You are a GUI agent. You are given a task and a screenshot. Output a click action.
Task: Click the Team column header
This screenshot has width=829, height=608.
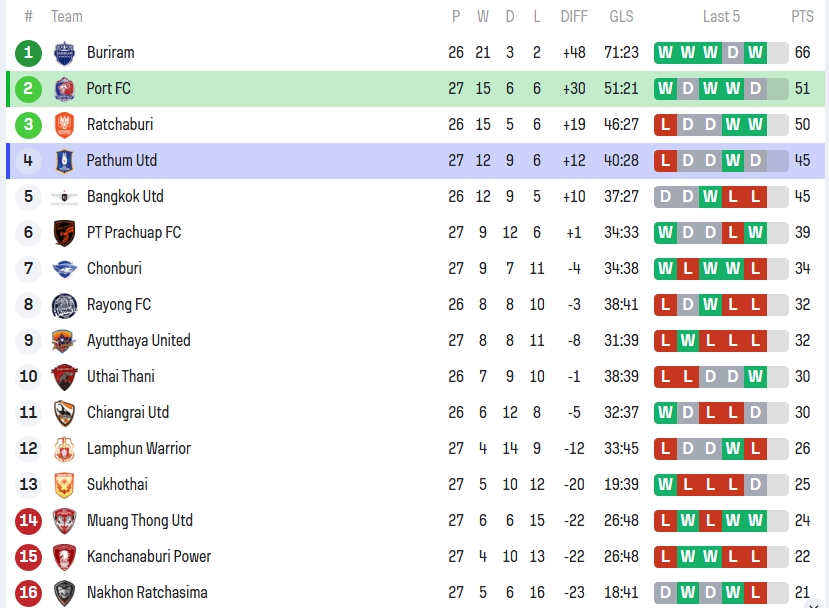click(x=67, y=16)
